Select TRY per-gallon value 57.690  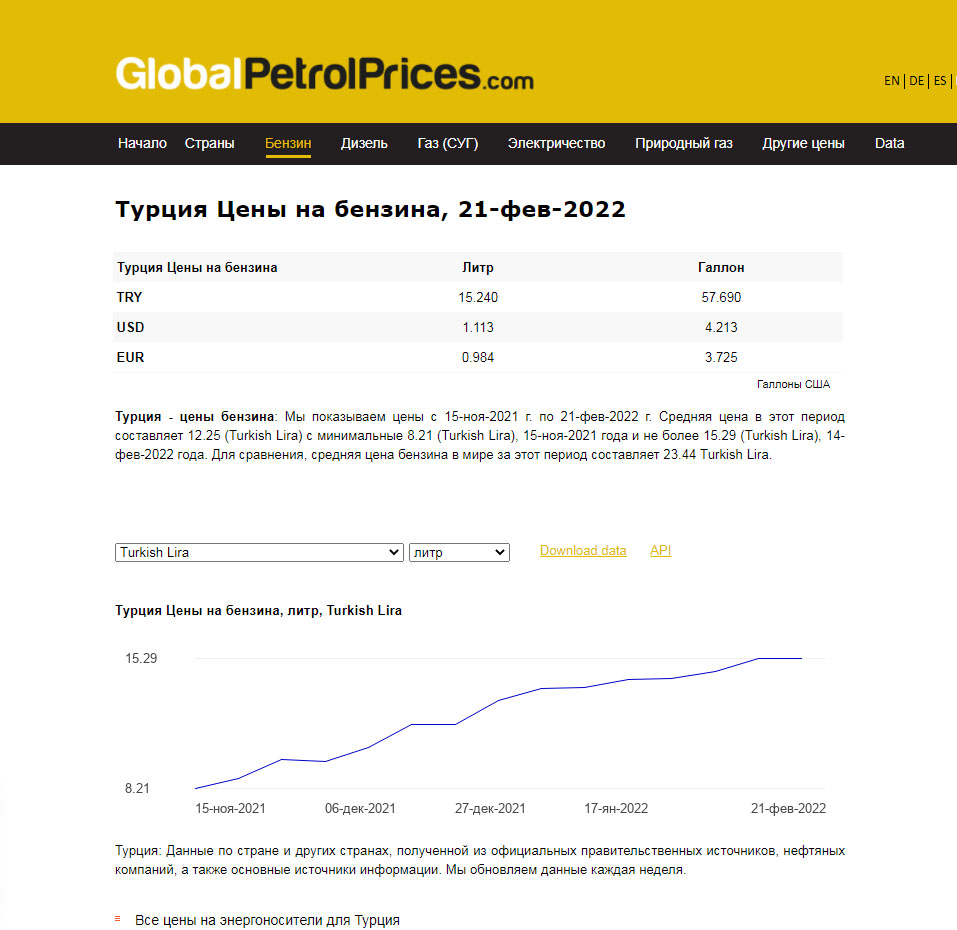pos(721,297)
